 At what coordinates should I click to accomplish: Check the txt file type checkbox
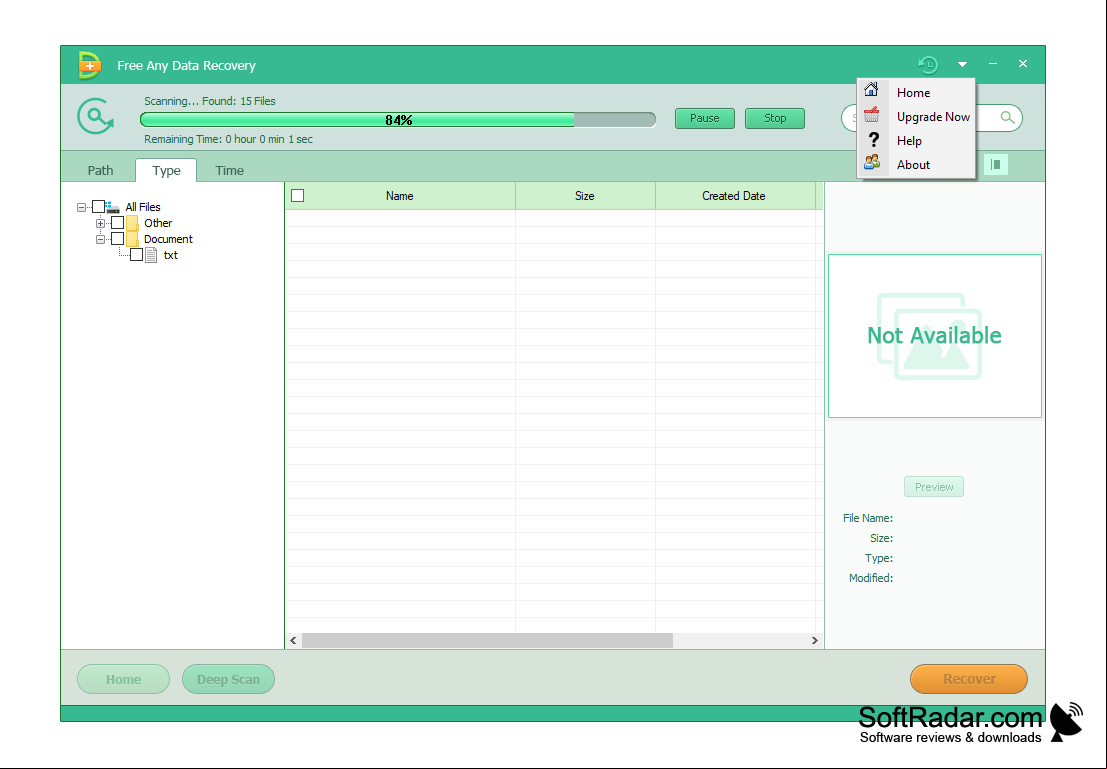coord(136,256)
